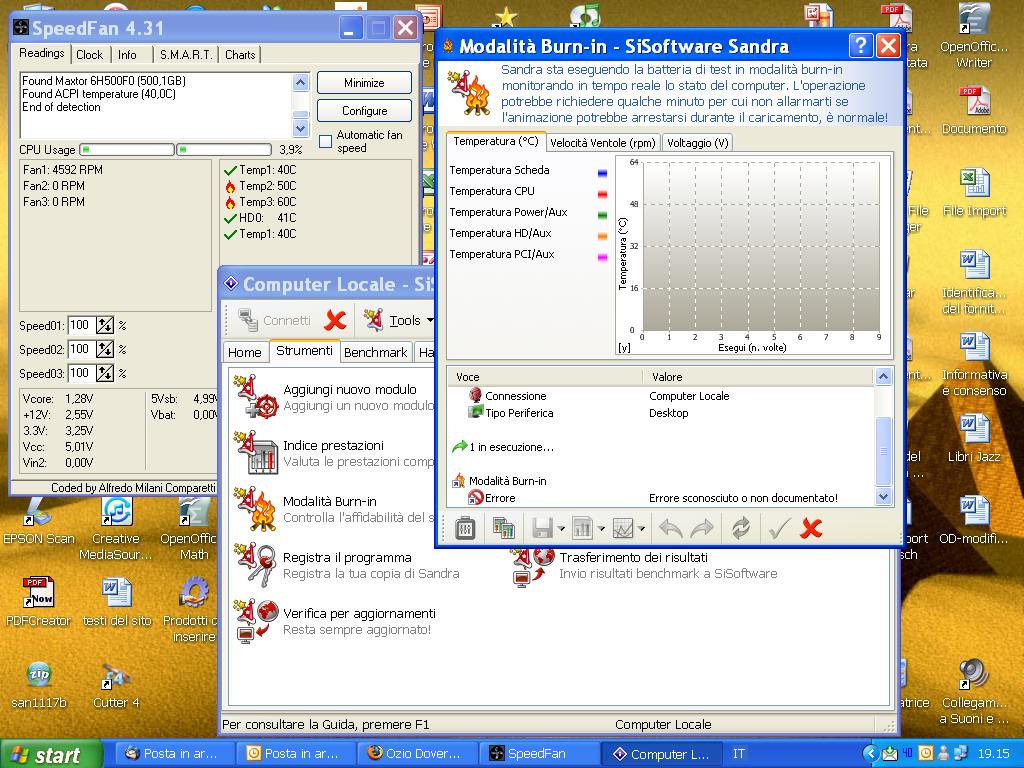Click the Speed02 spinner arrows in SpeedFan

105,349
